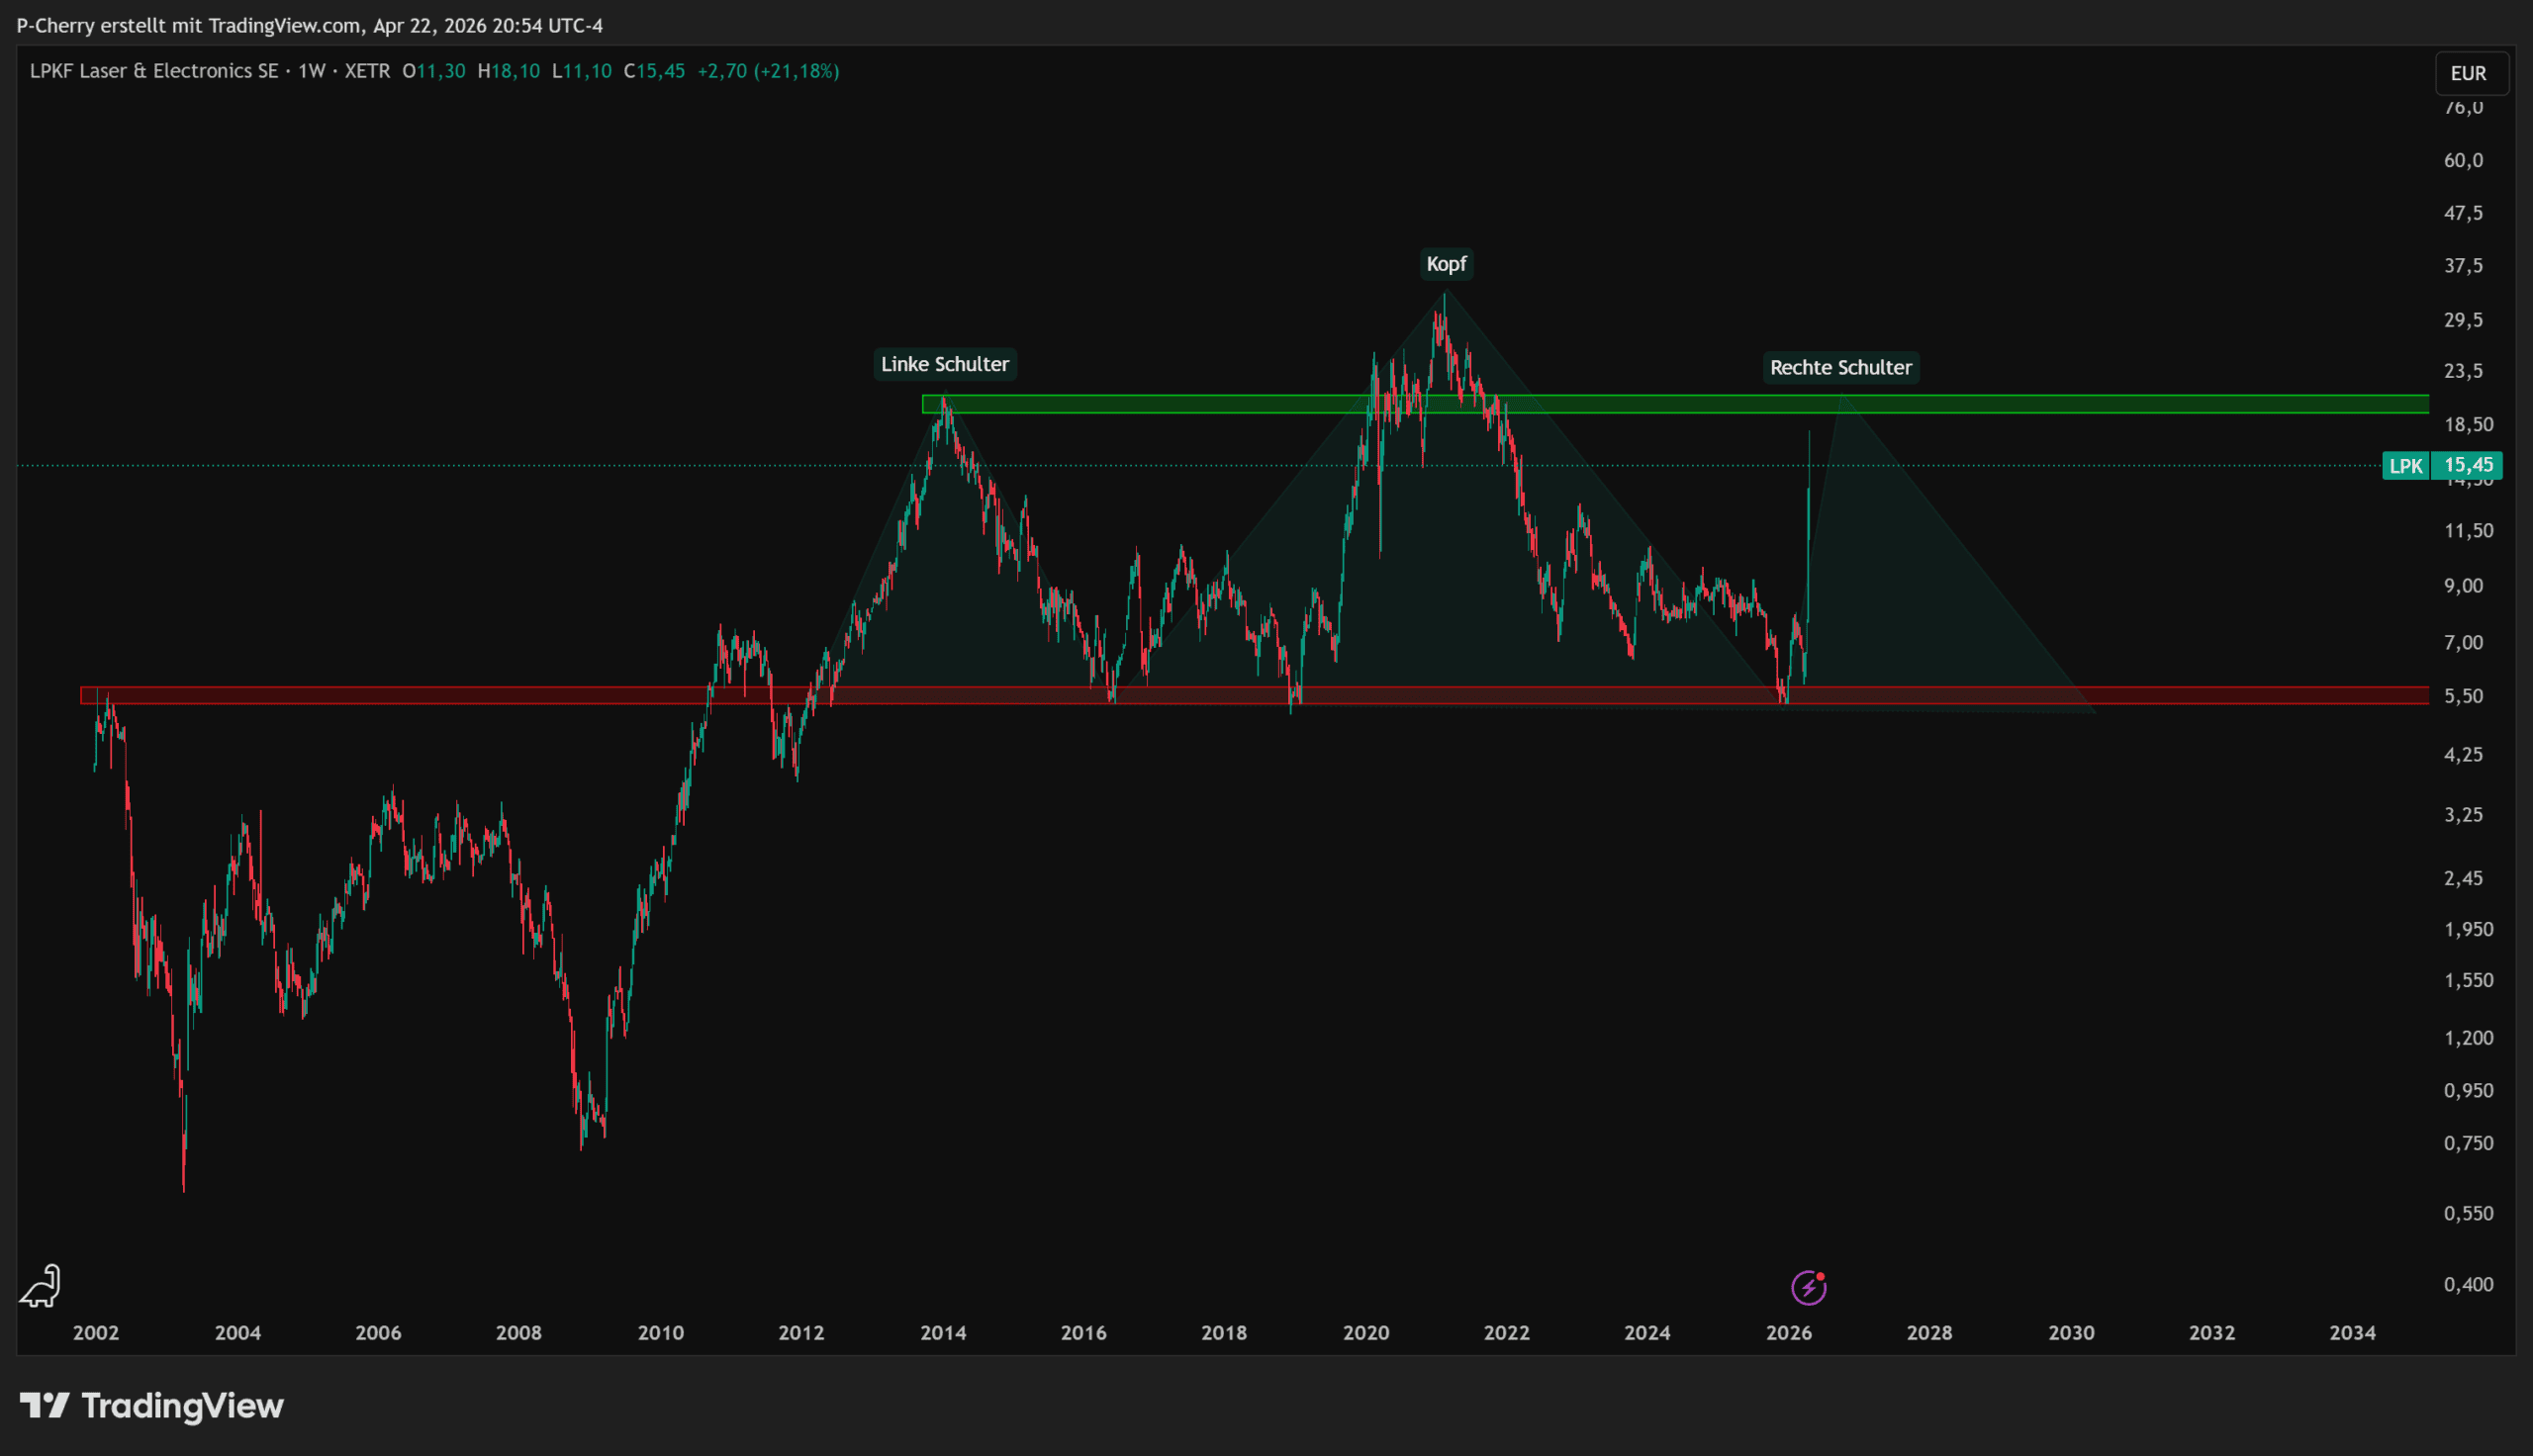Screen dimensions: 2533x1456
Task: Click the TradingView logo
Action: [152, 1406]
